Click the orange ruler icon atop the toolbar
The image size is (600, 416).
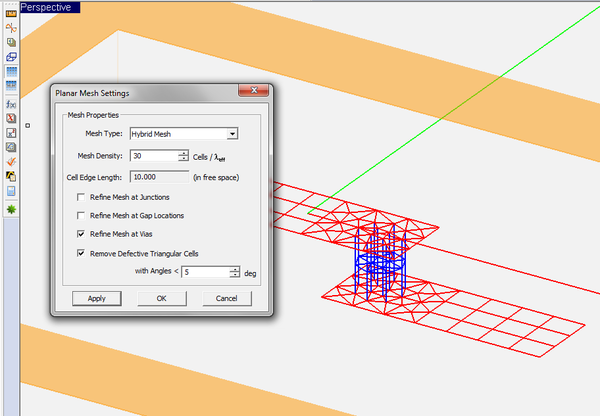pyautogui.click(x=10, y=11)
